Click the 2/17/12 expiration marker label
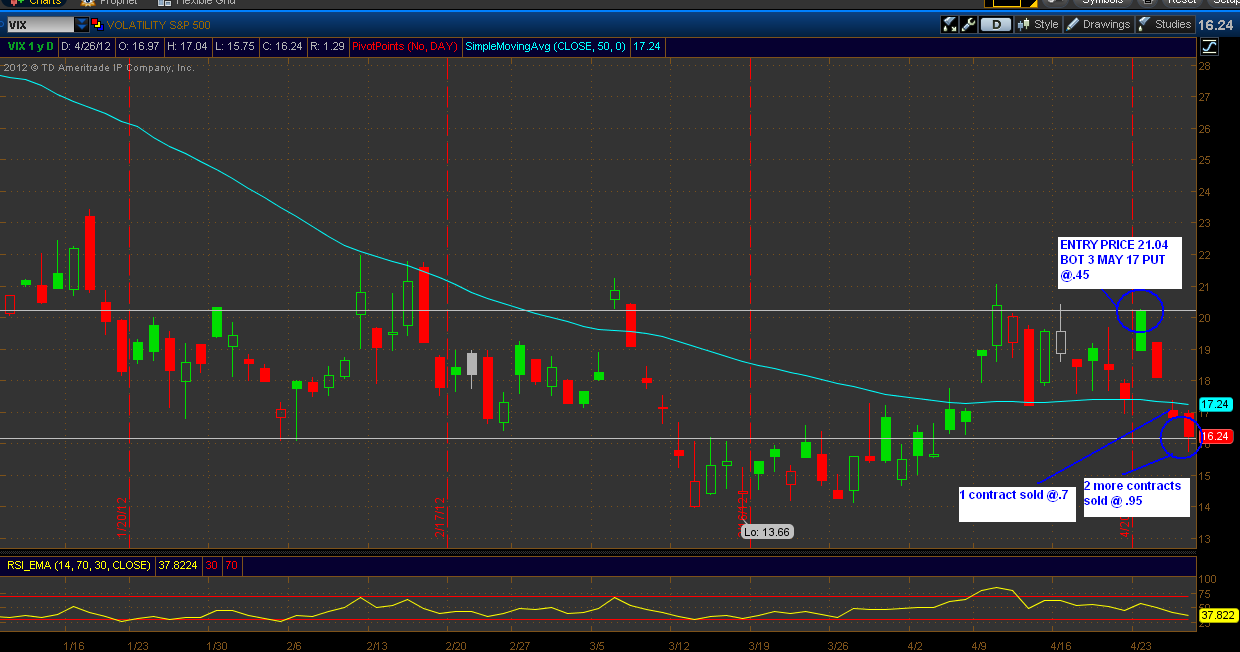Image resolution: width=1240 pixels, height=652 pixels. pyautogui.click(x=440, y=517)
